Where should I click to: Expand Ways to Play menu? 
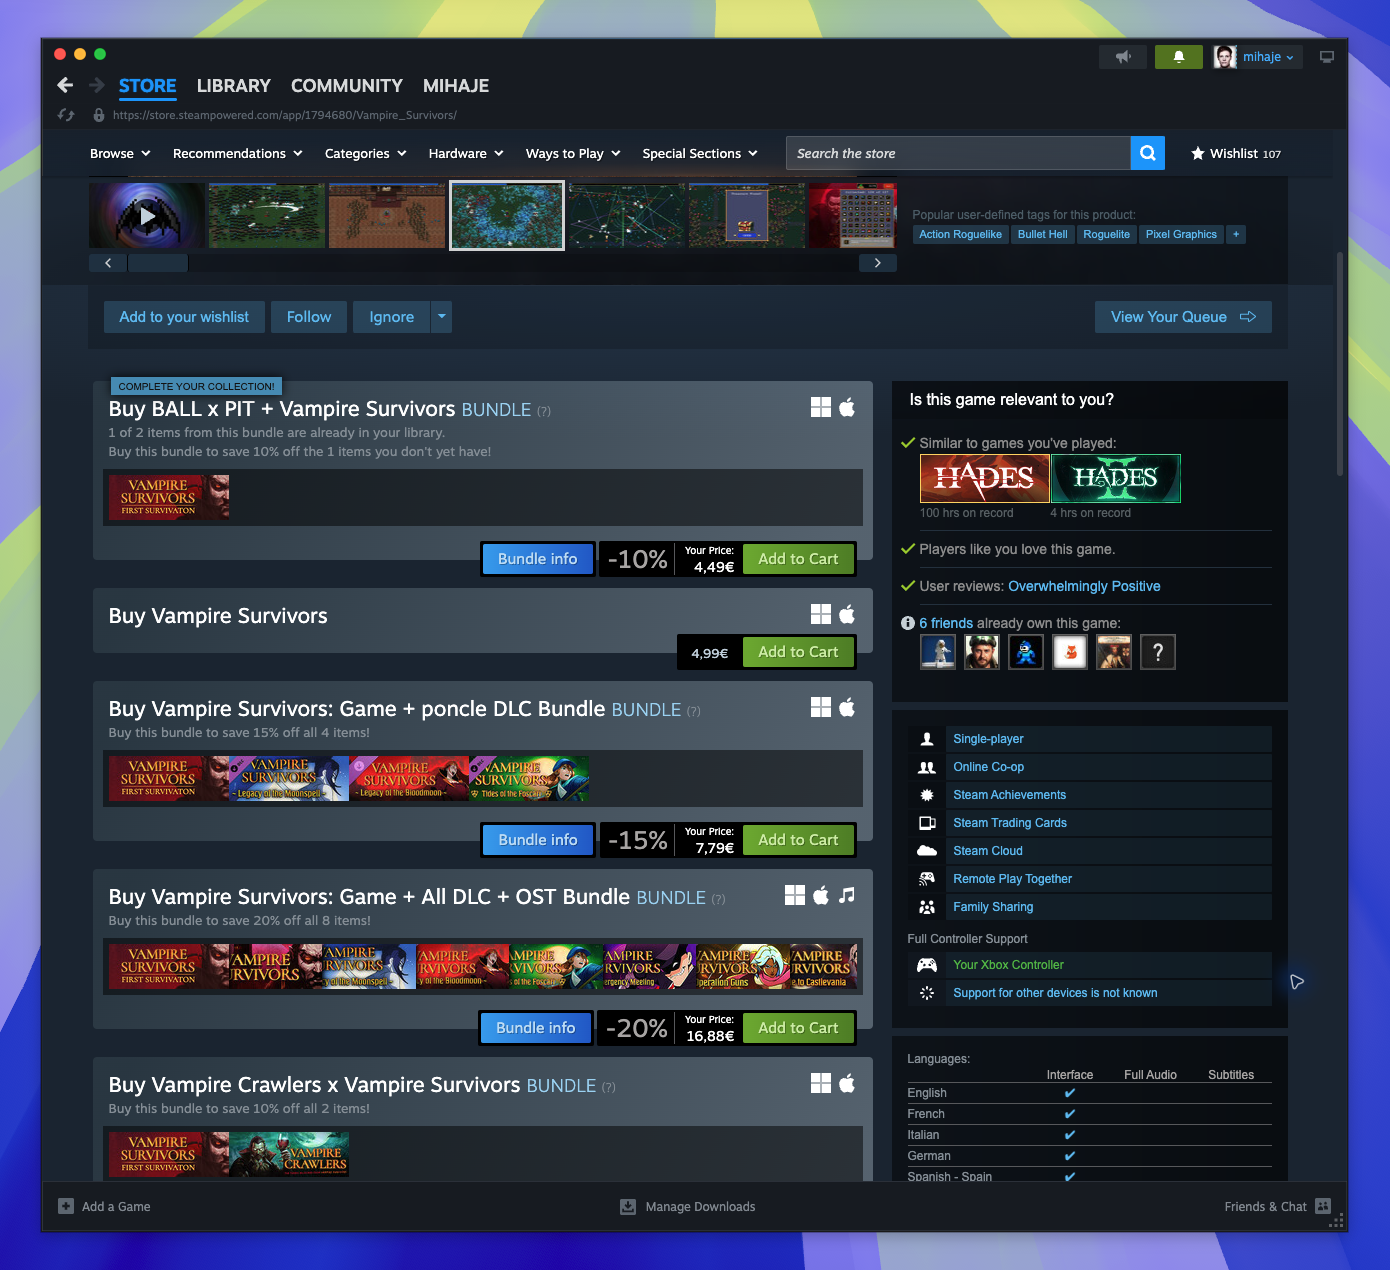[x=573, y=153]
